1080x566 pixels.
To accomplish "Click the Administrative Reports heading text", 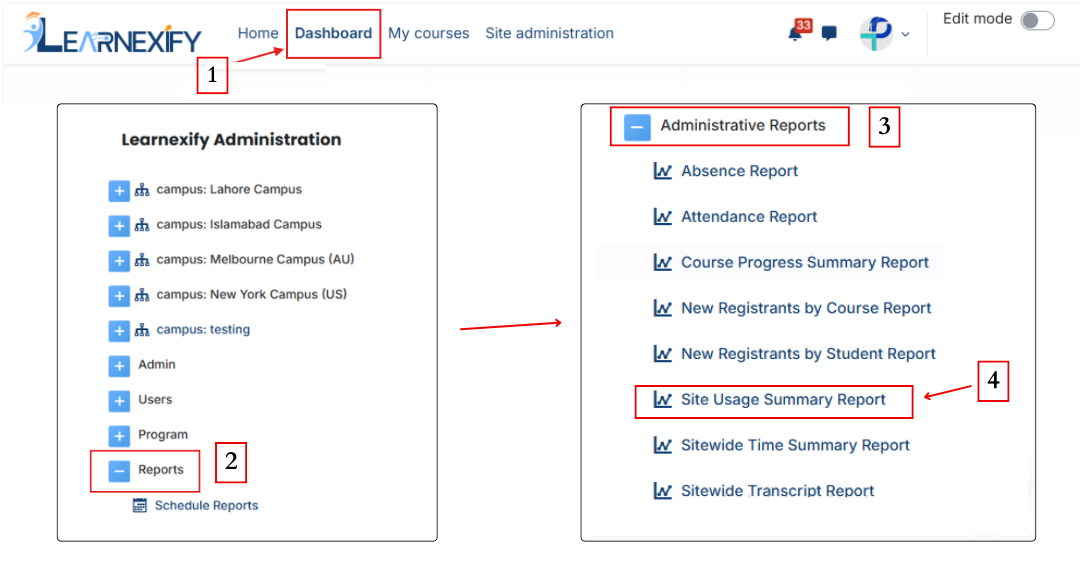I will click(743, 125).
